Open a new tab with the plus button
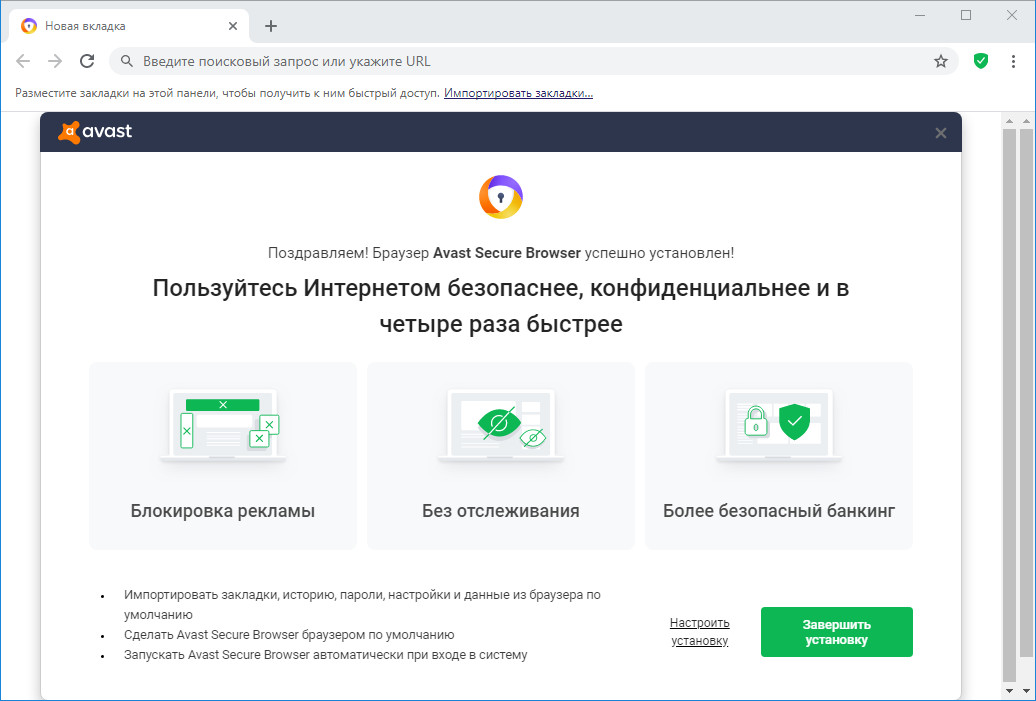Image resolution: width=1036 pixels, height=701 pixels. point(270,26)
